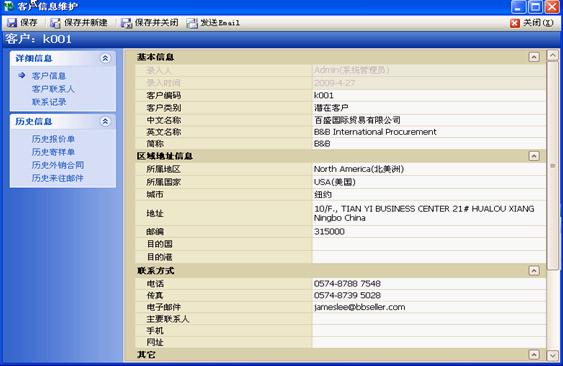The image size is (563, 366).
Task: Click the red 关闭 X icon
Action: tap(515, 23)
